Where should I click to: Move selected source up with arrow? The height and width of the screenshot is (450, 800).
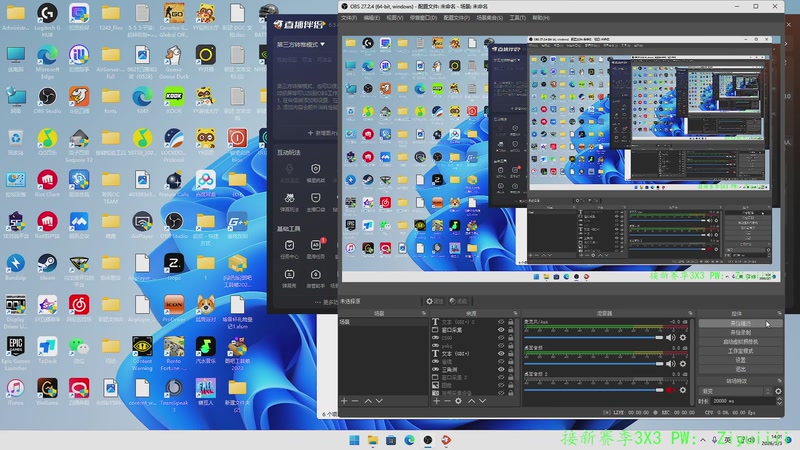point(471,401)
